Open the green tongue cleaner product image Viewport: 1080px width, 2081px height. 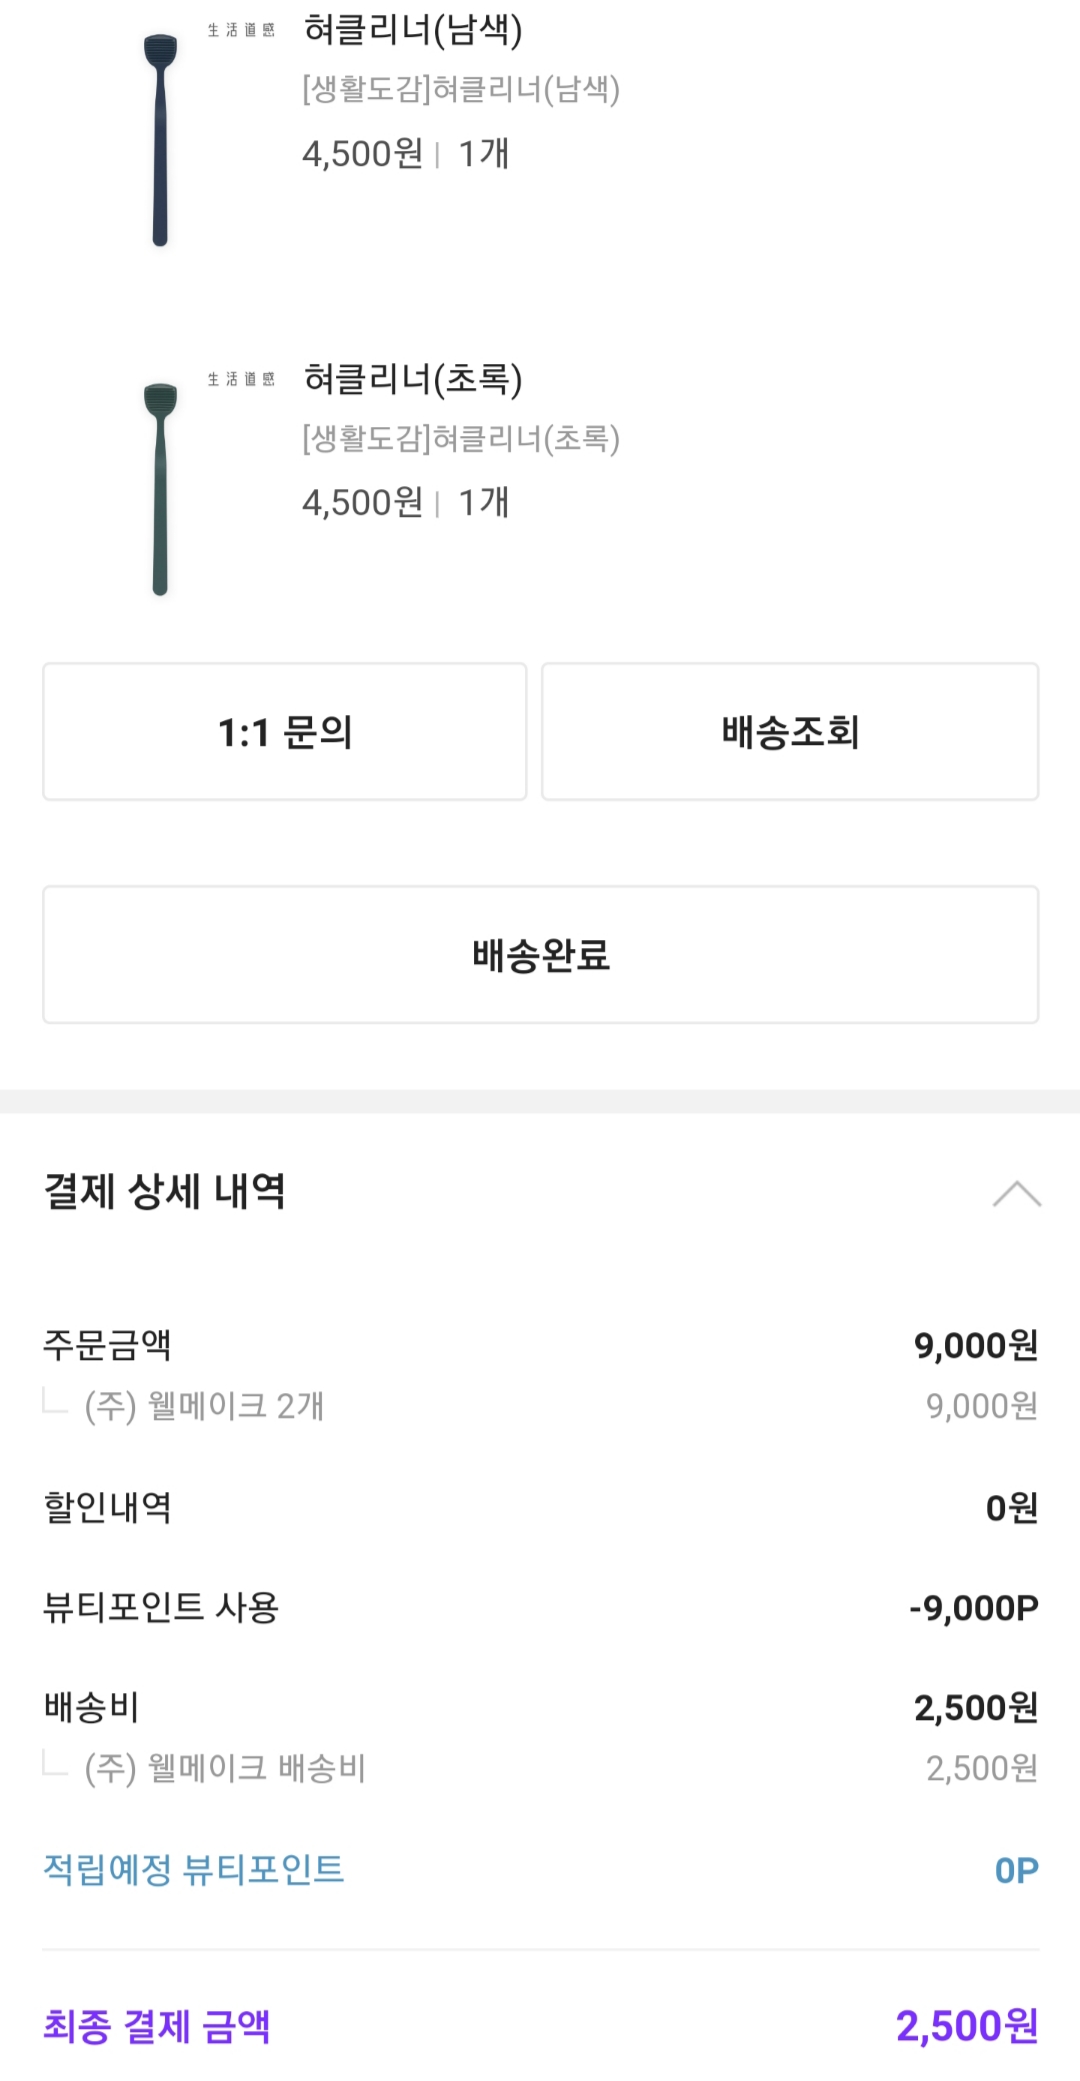160,488
